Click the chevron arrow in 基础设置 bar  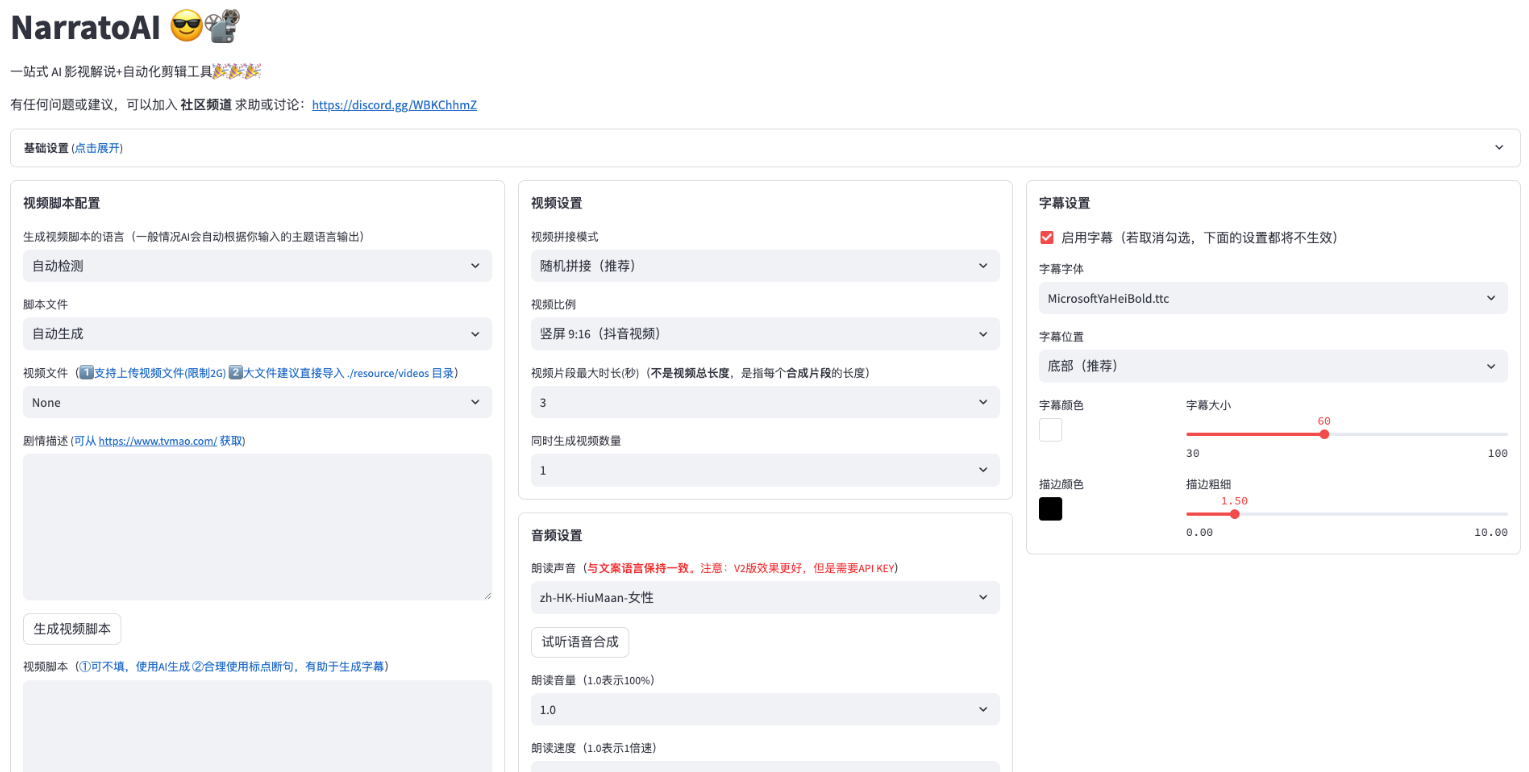[x=1499, y=148]
